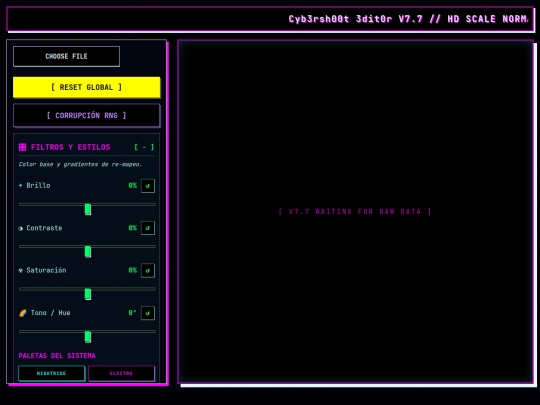Collapse Filtros y Estilos with [ - ]
Viewport: 540px width, 405px height.
coord(144,147)
